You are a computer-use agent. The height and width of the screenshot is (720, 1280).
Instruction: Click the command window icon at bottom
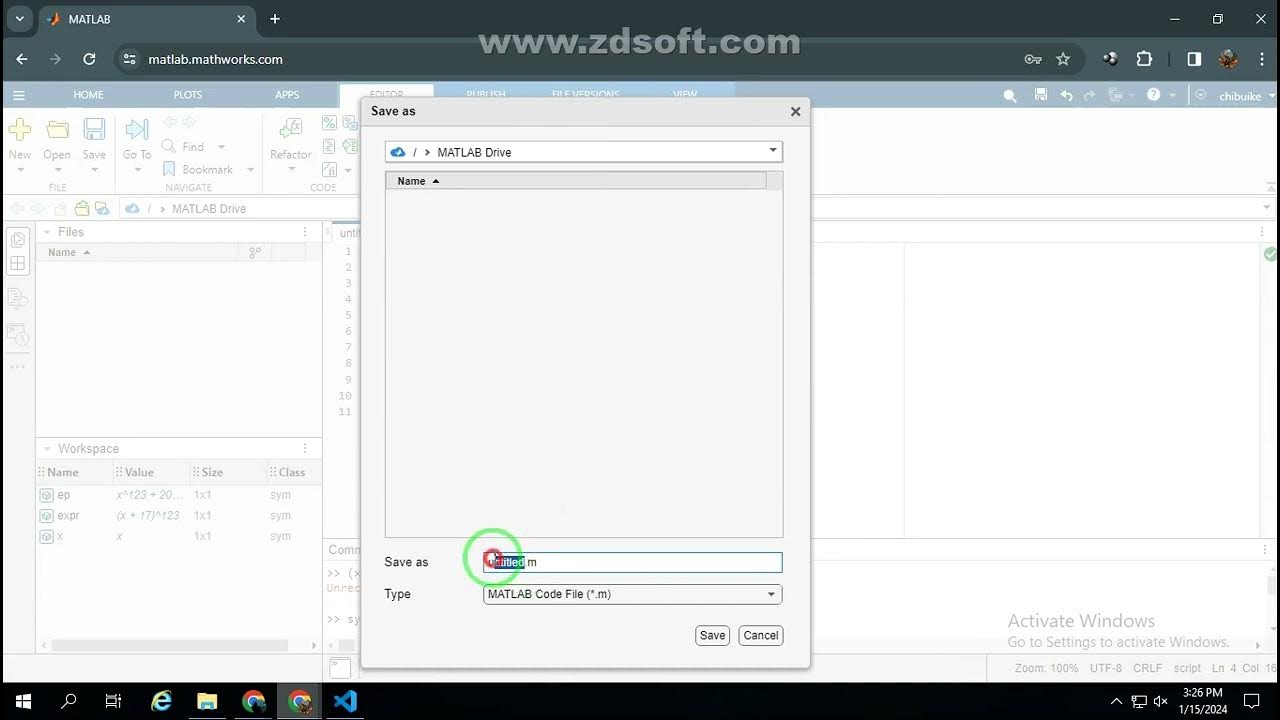[340, 667]
